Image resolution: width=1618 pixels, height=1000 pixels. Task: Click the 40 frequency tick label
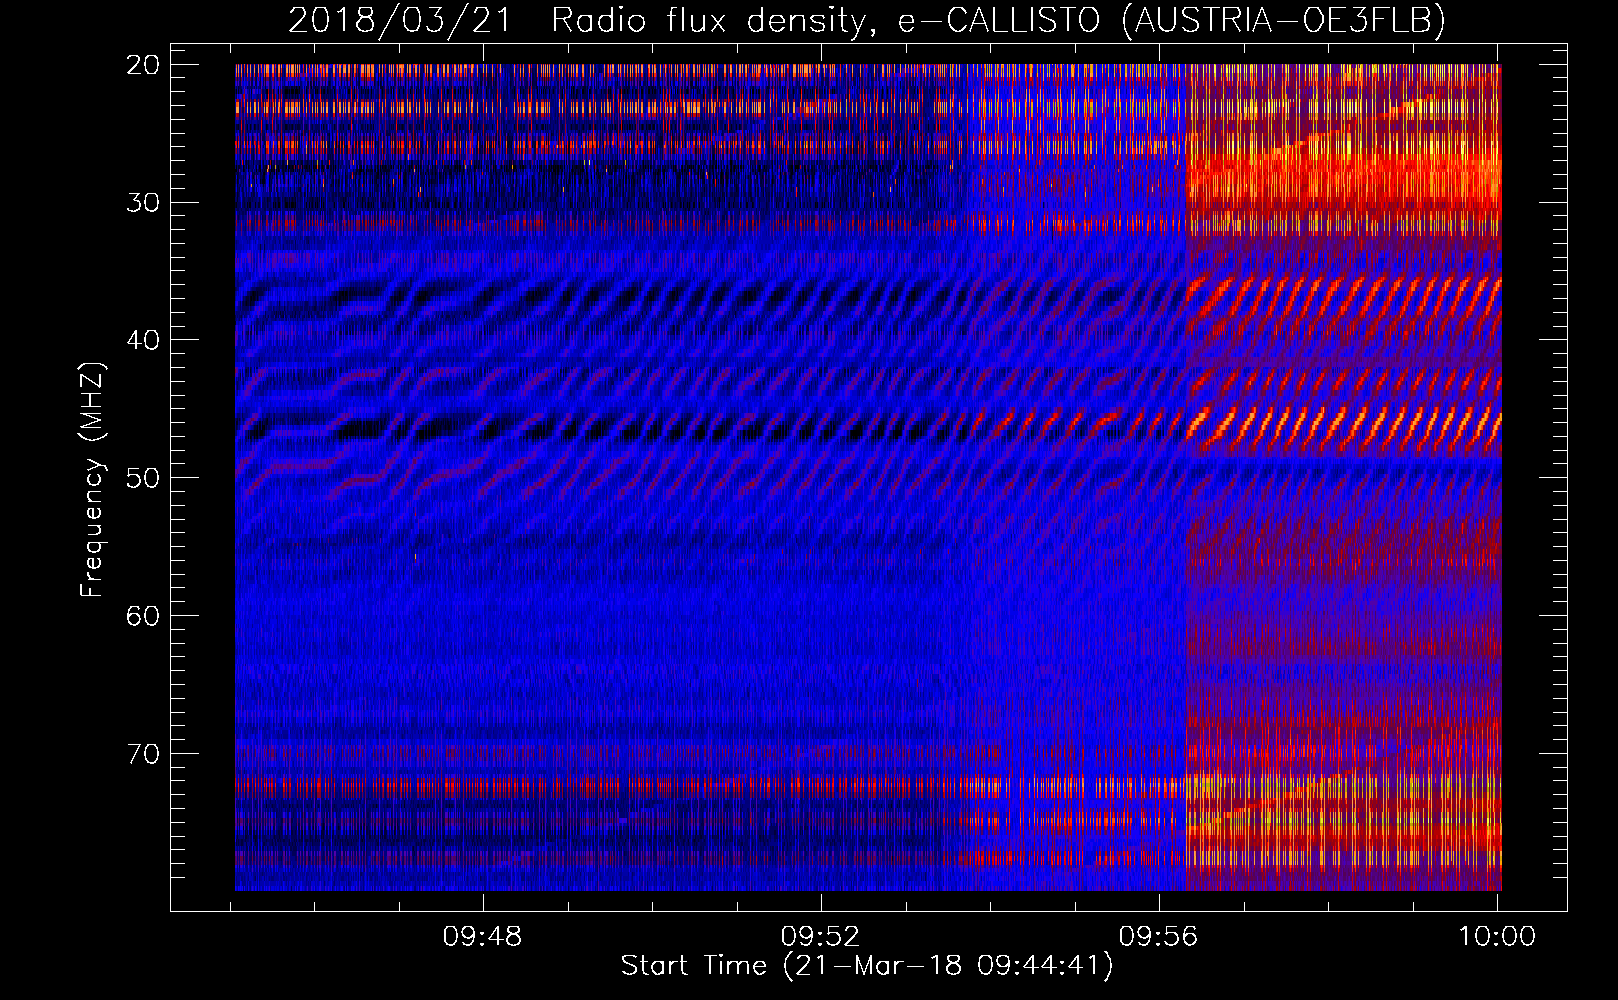(x=143, y=340)
